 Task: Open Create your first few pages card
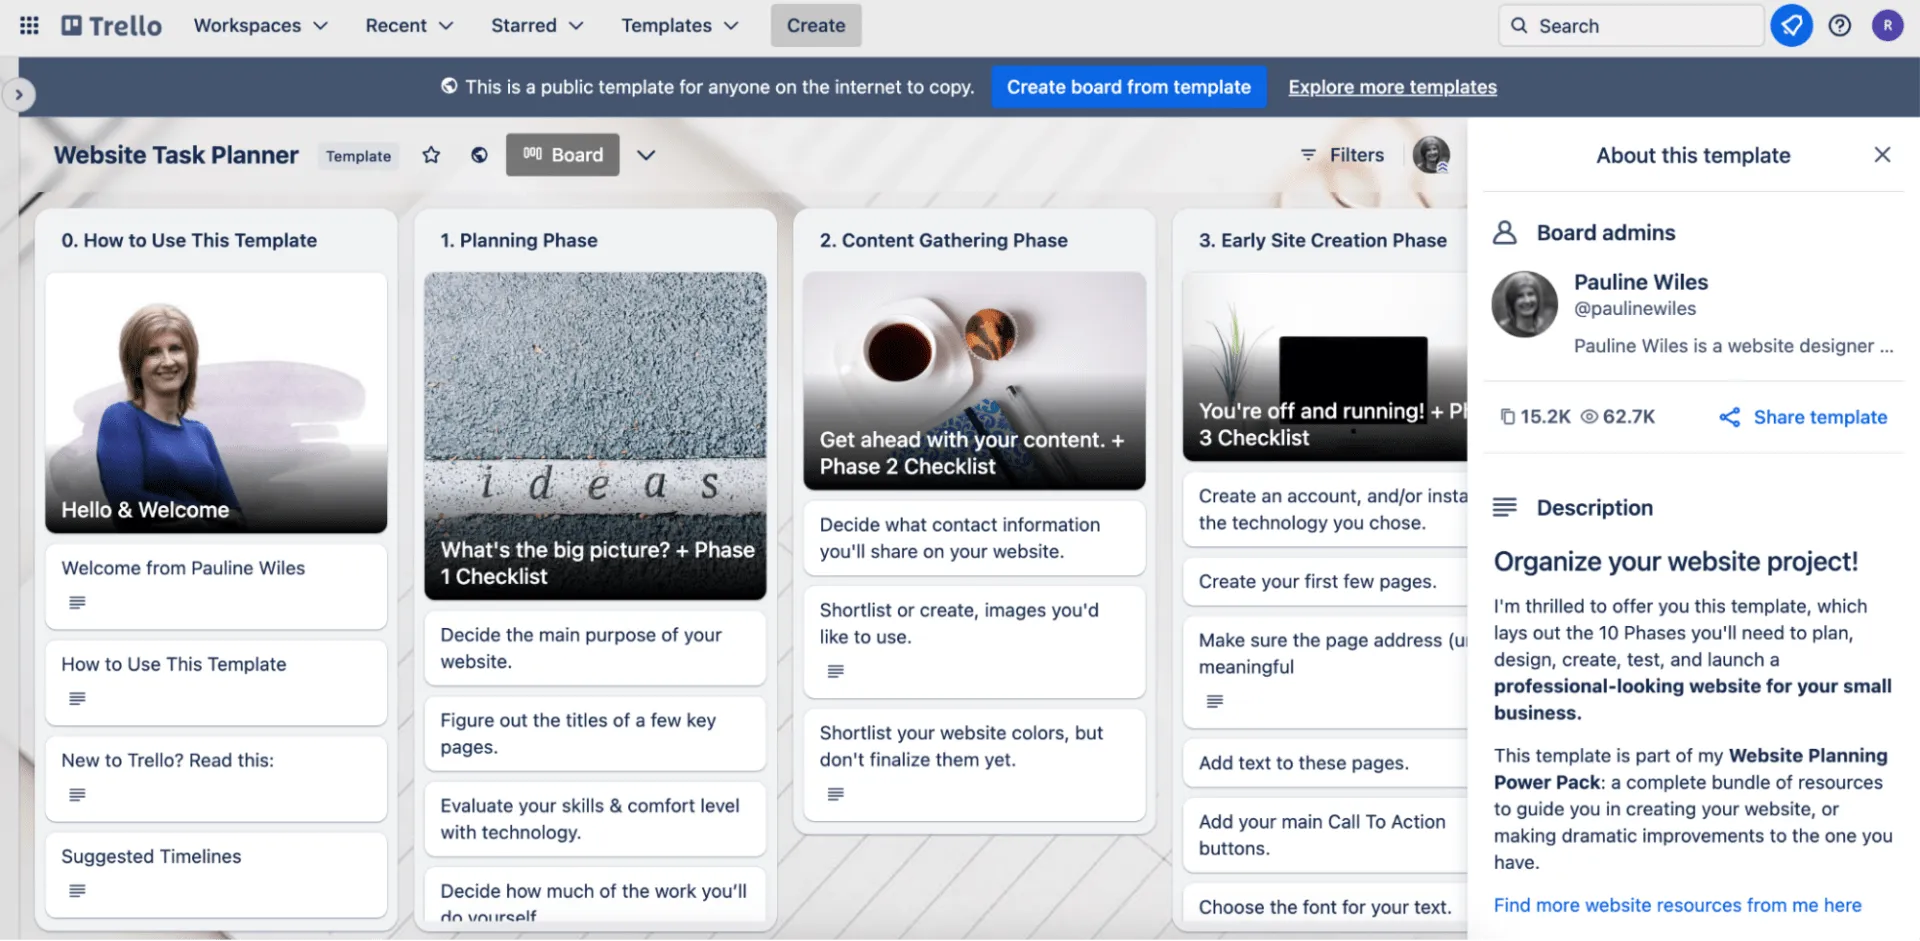pos(1324,582)
